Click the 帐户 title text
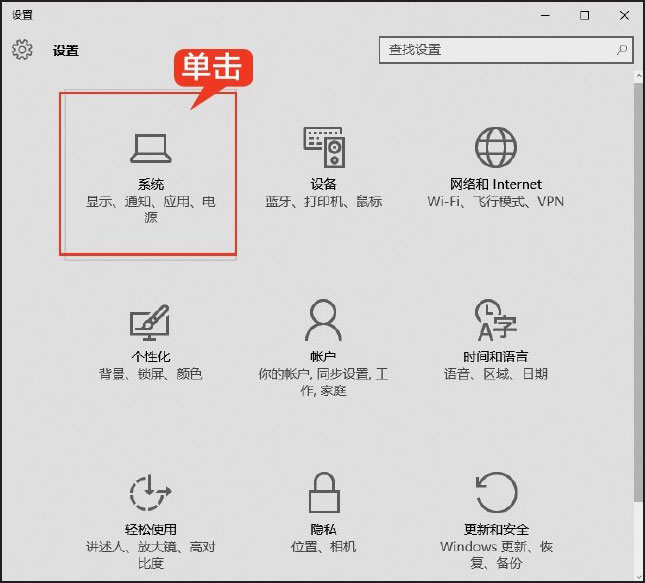645x583 pixels. (323, 356)
